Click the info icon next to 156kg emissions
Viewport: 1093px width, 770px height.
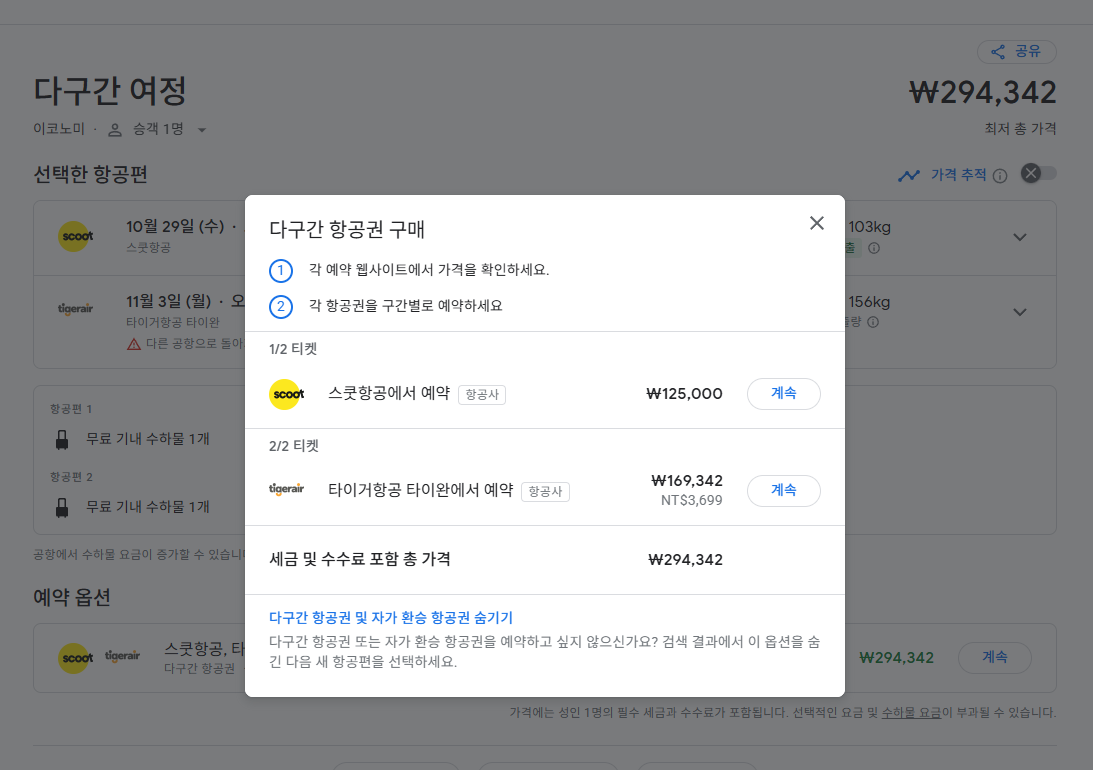873,322
